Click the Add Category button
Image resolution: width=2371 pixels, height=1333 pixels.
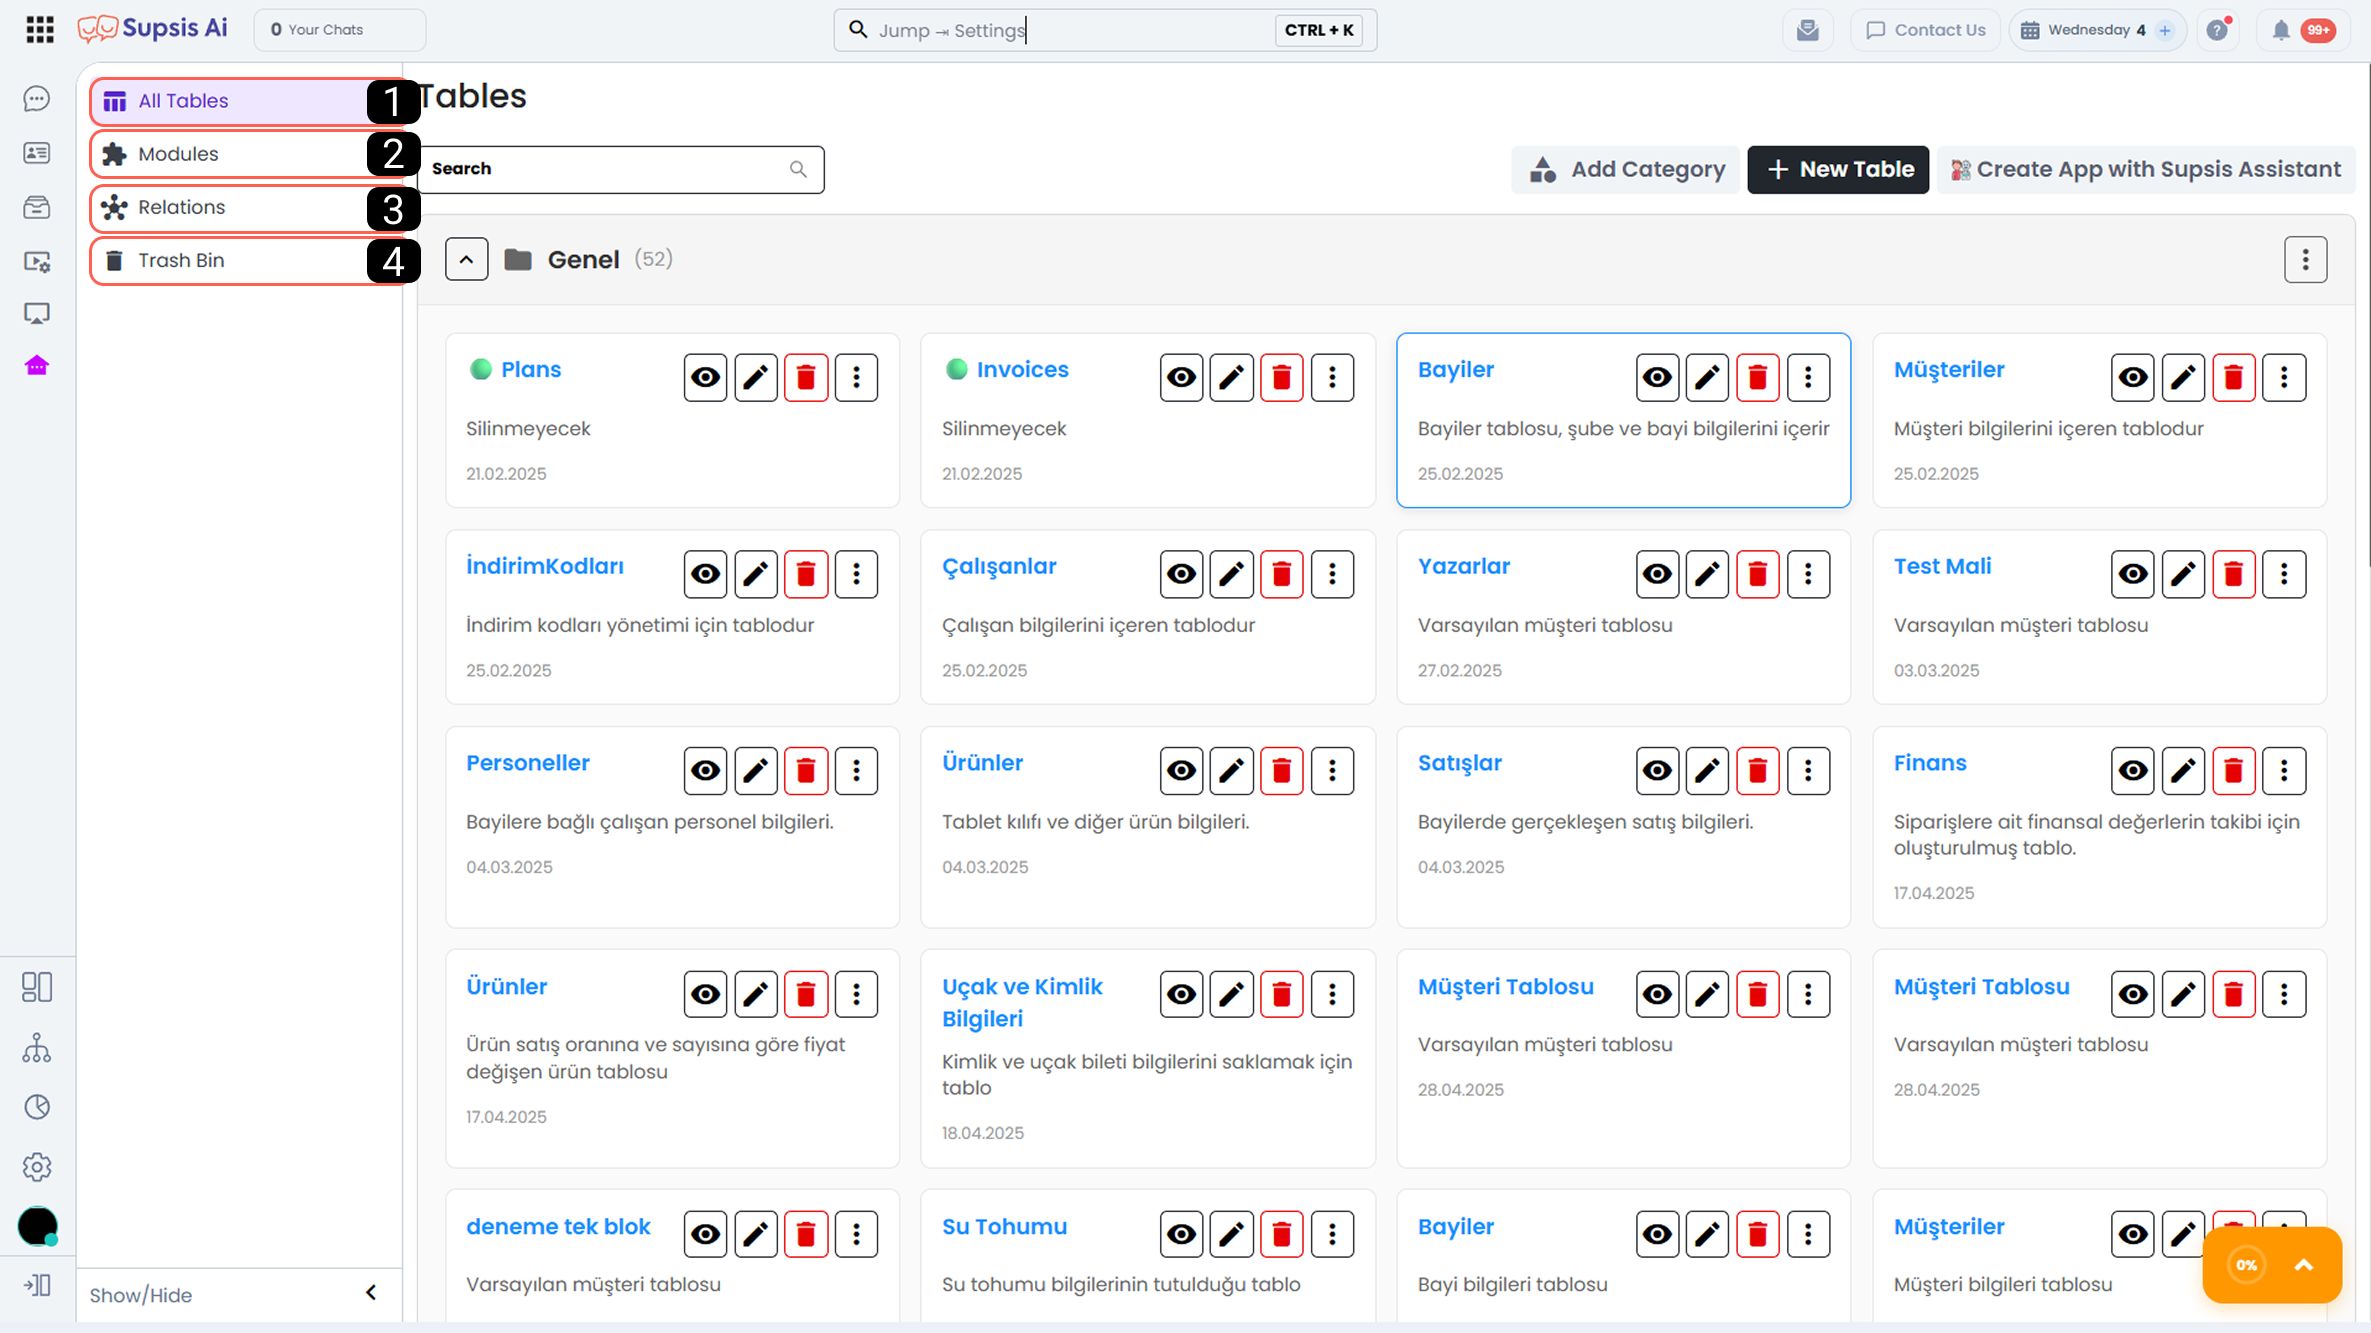[x=1627, y=169]
